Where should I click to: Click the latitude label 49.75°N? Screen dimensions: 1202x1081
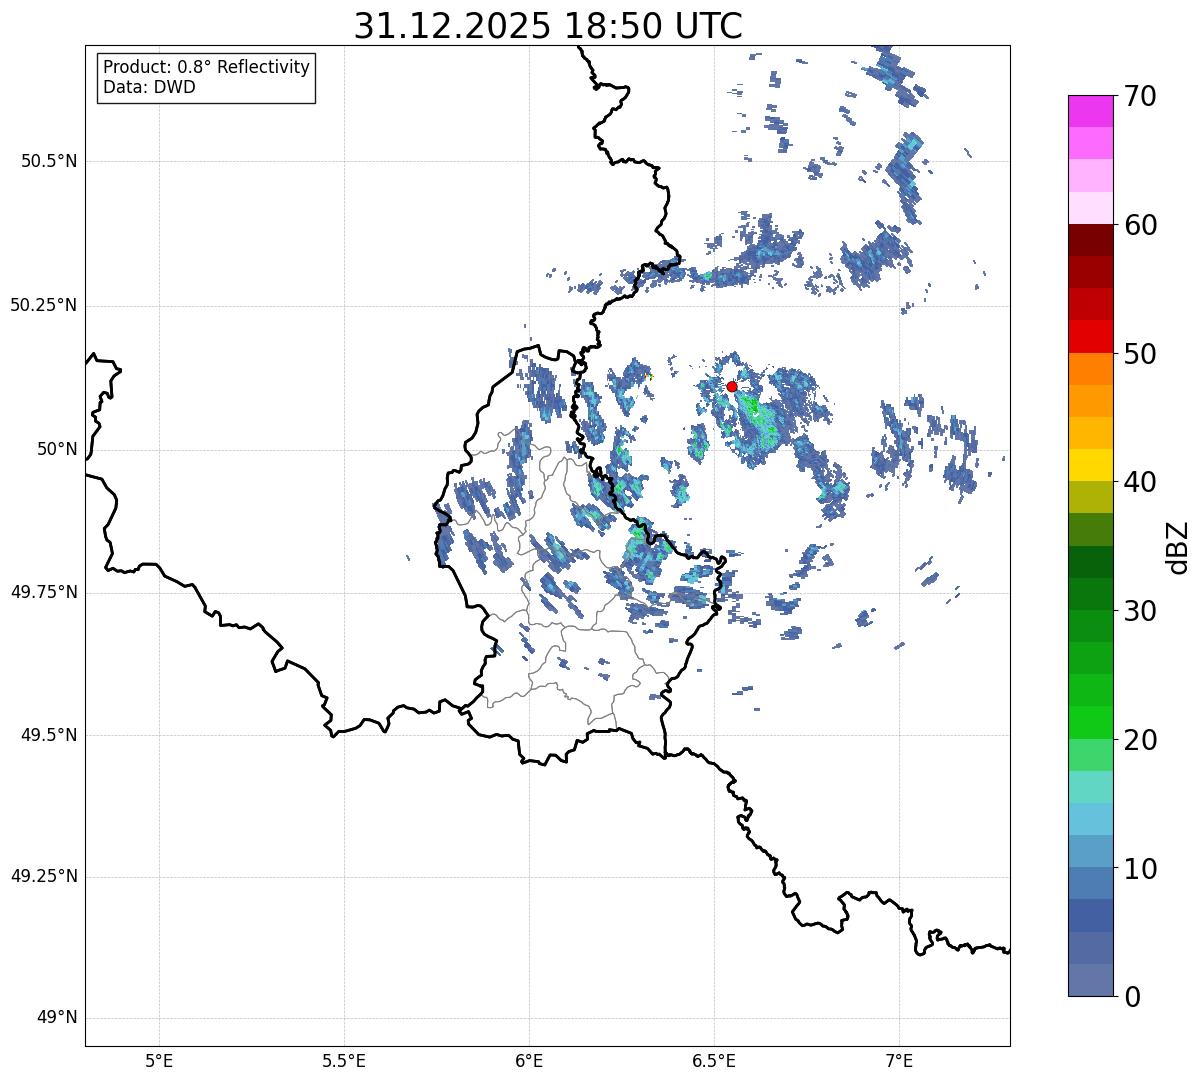coord(43,592)
